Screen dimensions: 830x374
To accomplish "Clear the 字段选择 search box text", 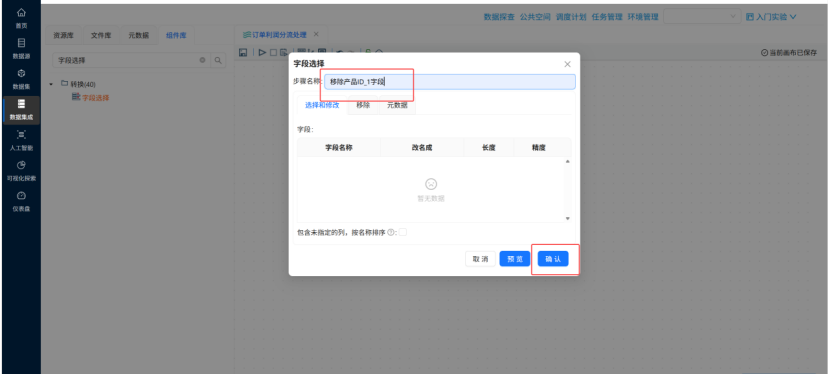I will [x=202, y=60].
